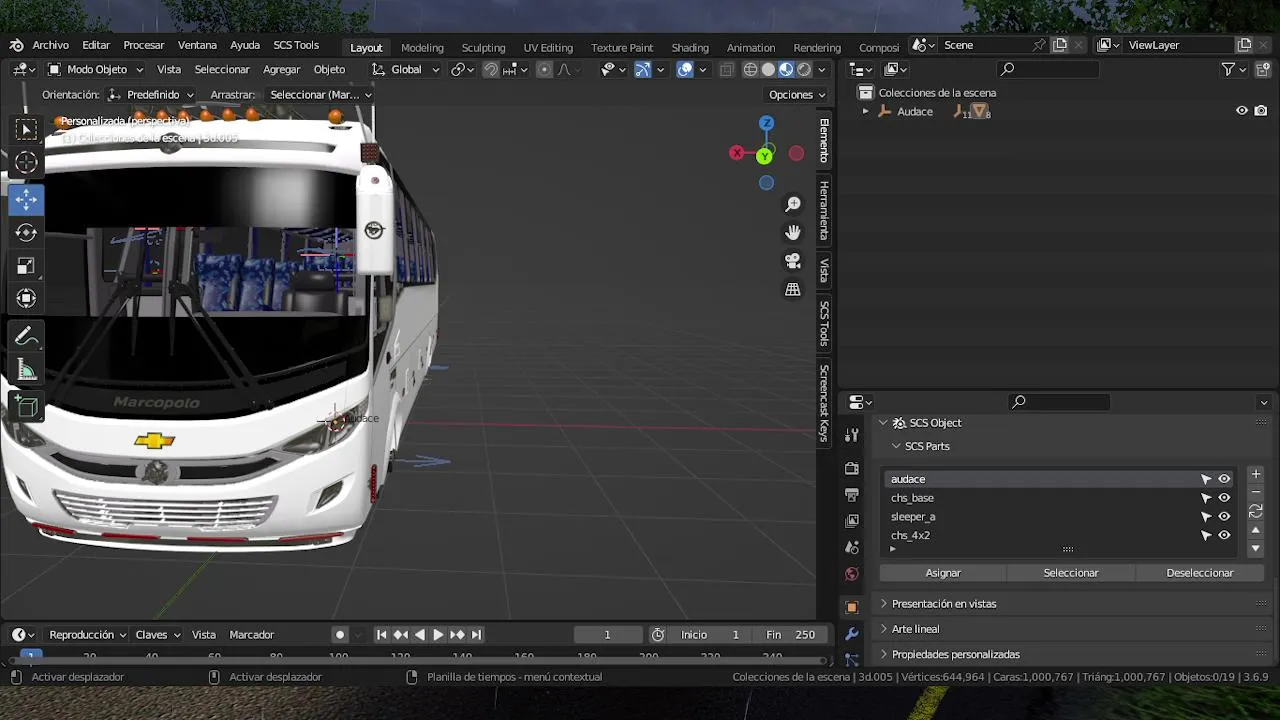Toggle camera view icon in viewport
Screen dimensions: 1280x720
(x=793, y=261)
